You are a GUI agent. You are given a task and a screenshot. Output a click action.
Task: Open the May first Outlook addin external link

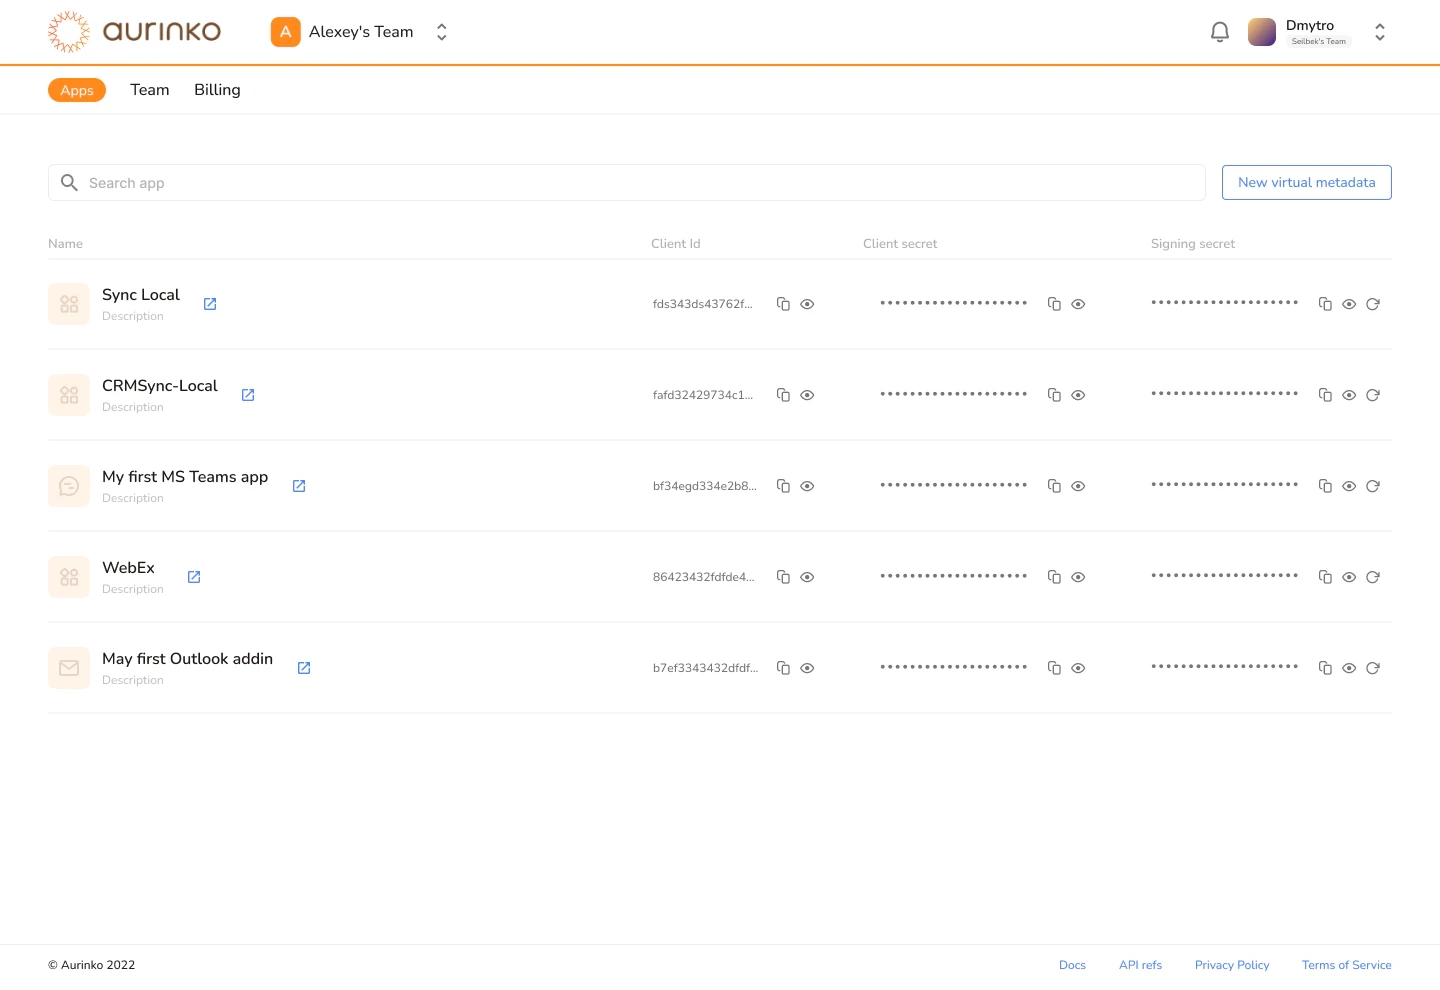click(x=304, y=668)
